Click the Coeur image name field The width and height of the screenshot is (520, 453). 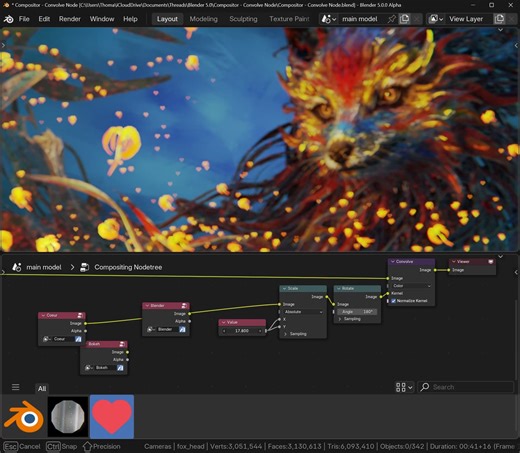pyautogui.click(x=63, y=339)
